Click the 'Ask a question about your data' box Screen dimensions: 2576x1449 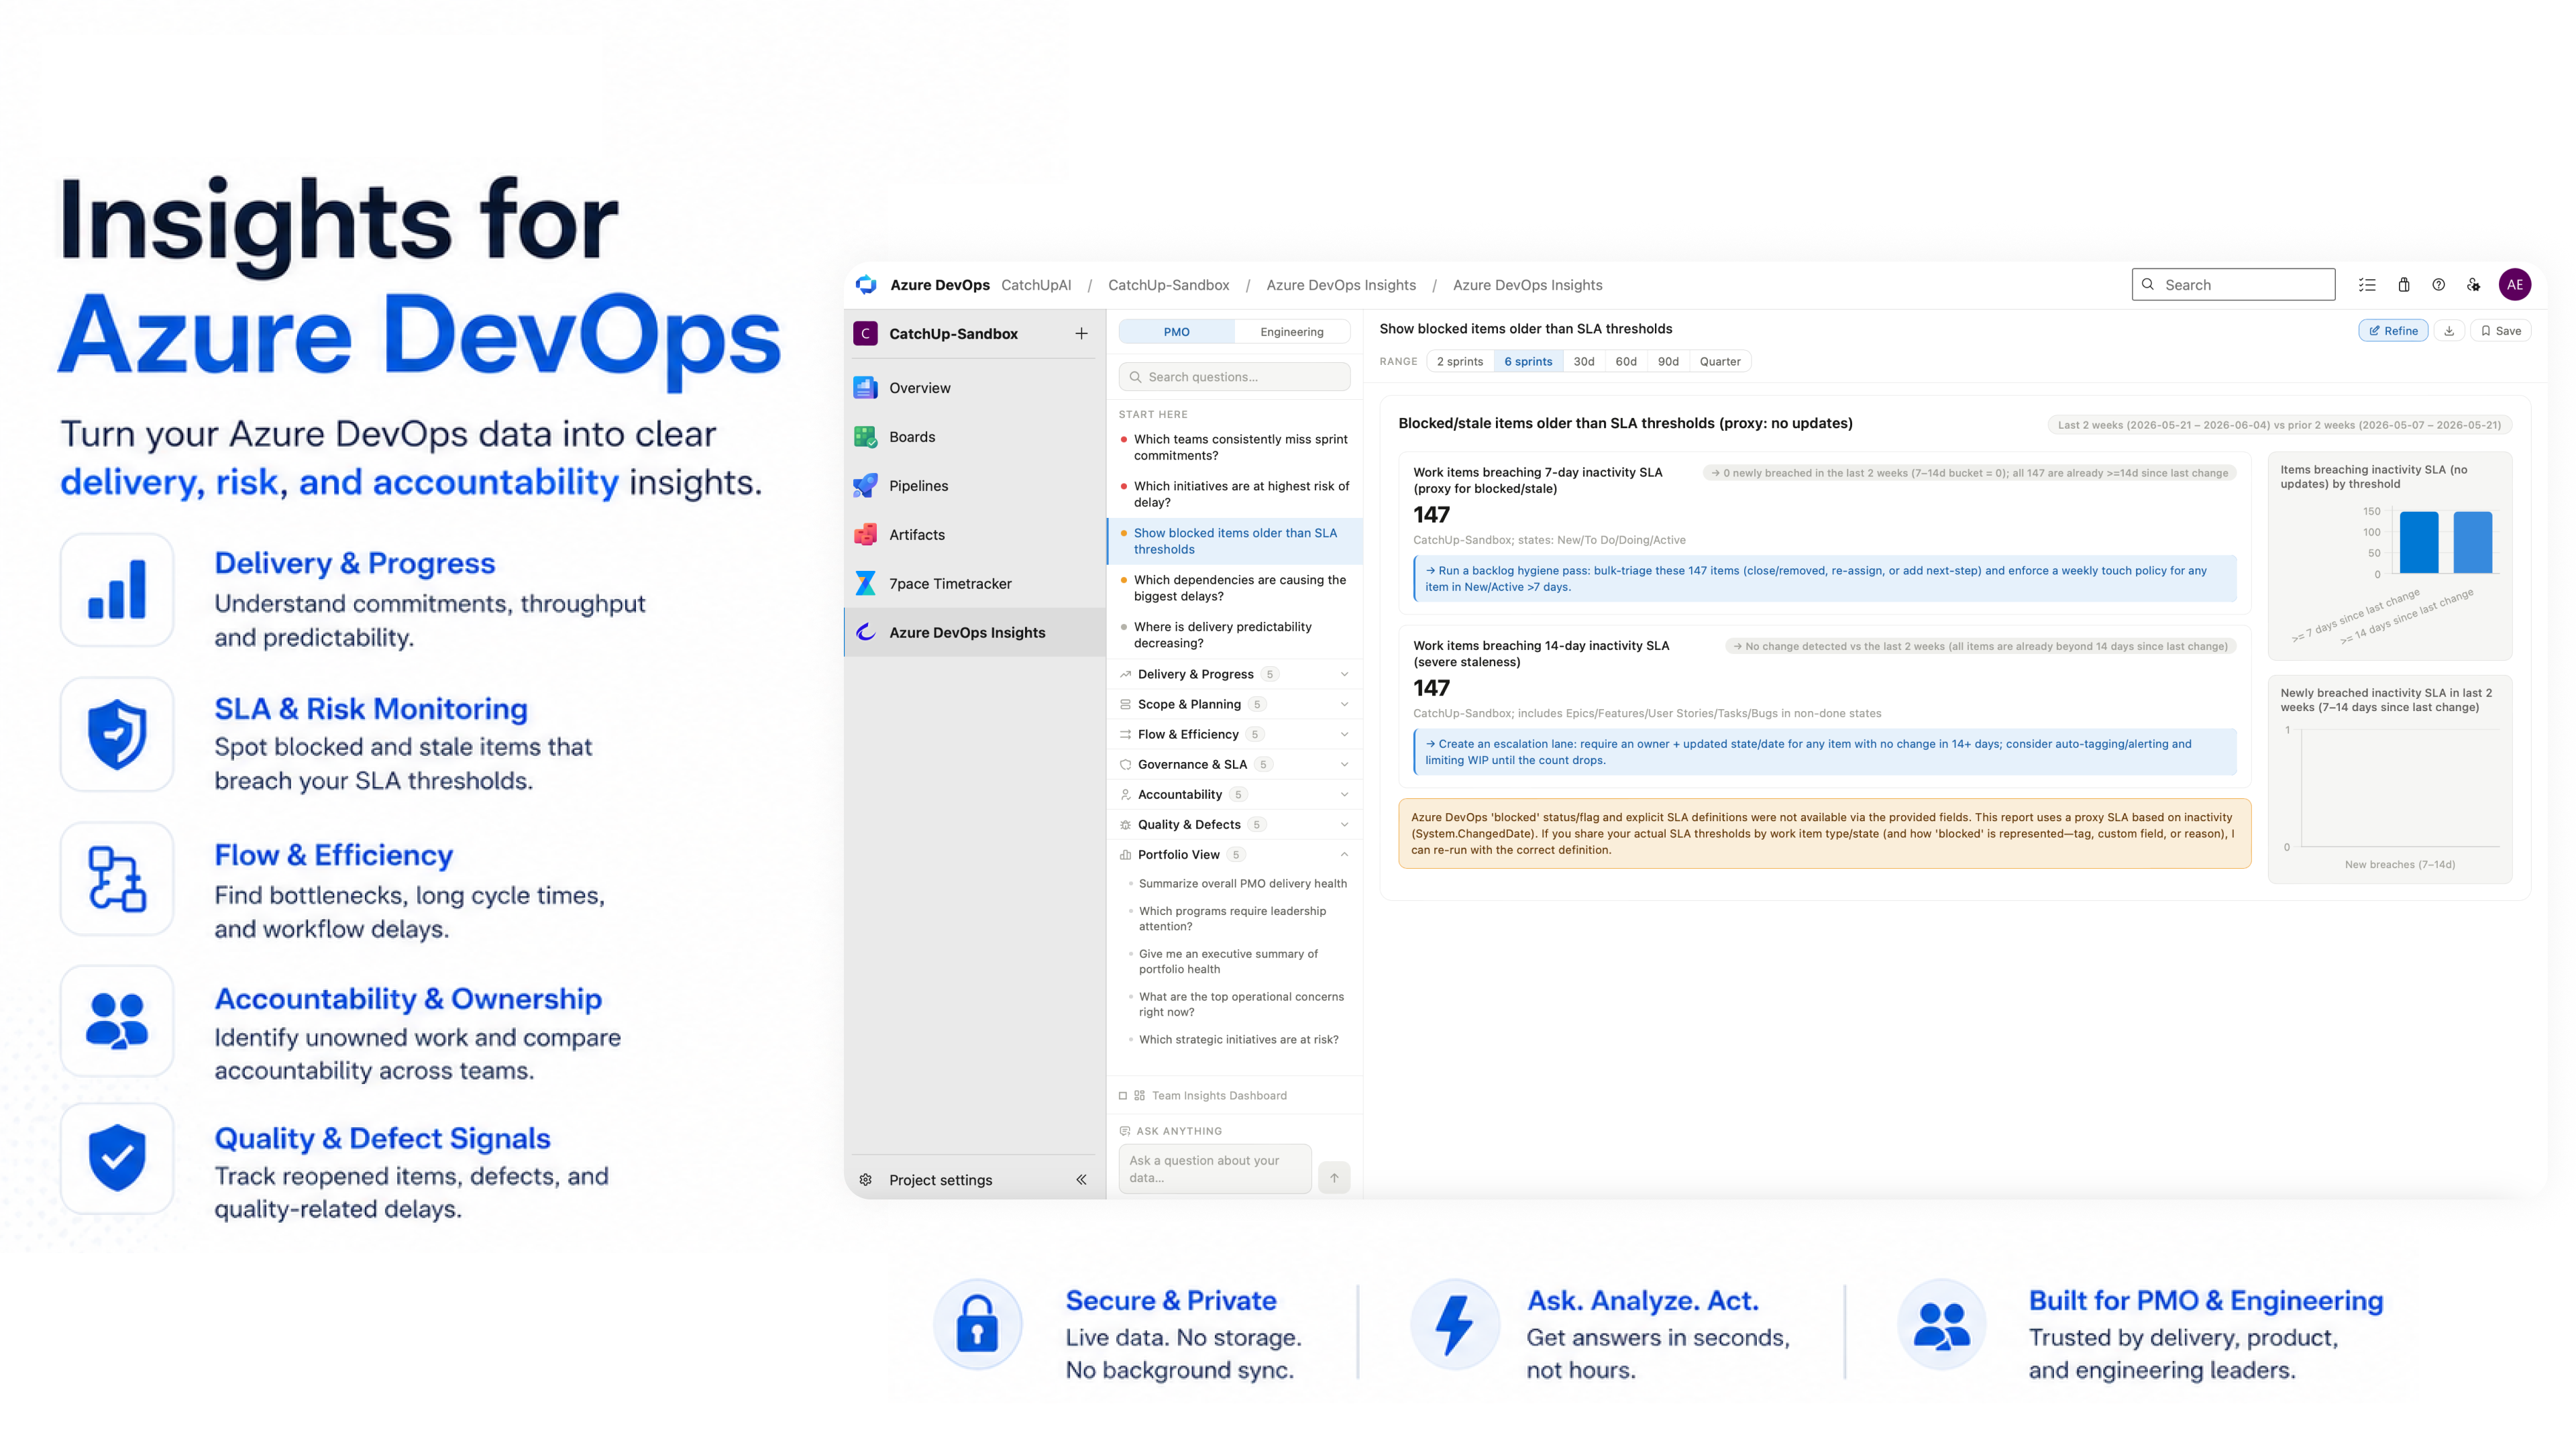(x=1214, y=1169)
